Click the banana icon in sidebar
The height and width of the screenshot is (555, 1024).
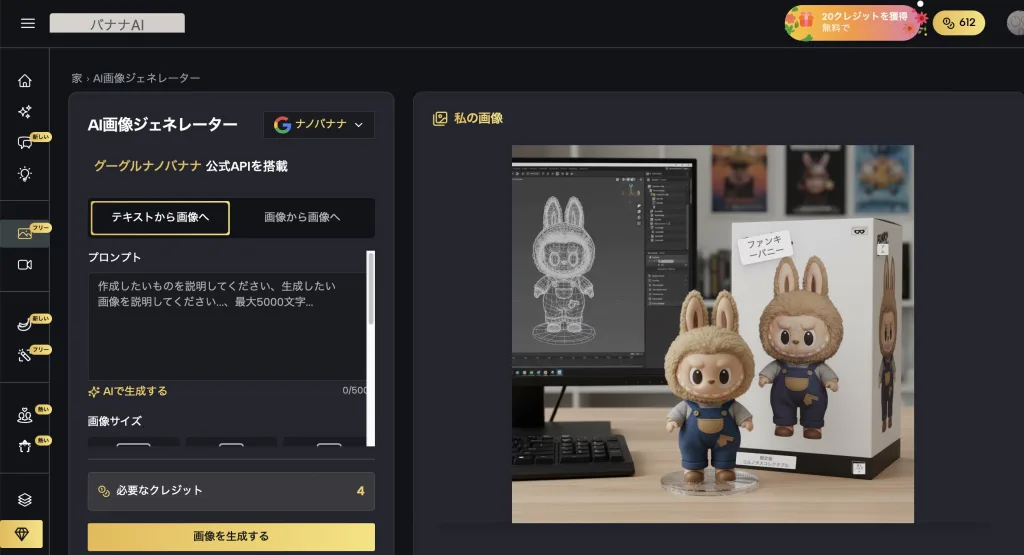tap(25, 325)
